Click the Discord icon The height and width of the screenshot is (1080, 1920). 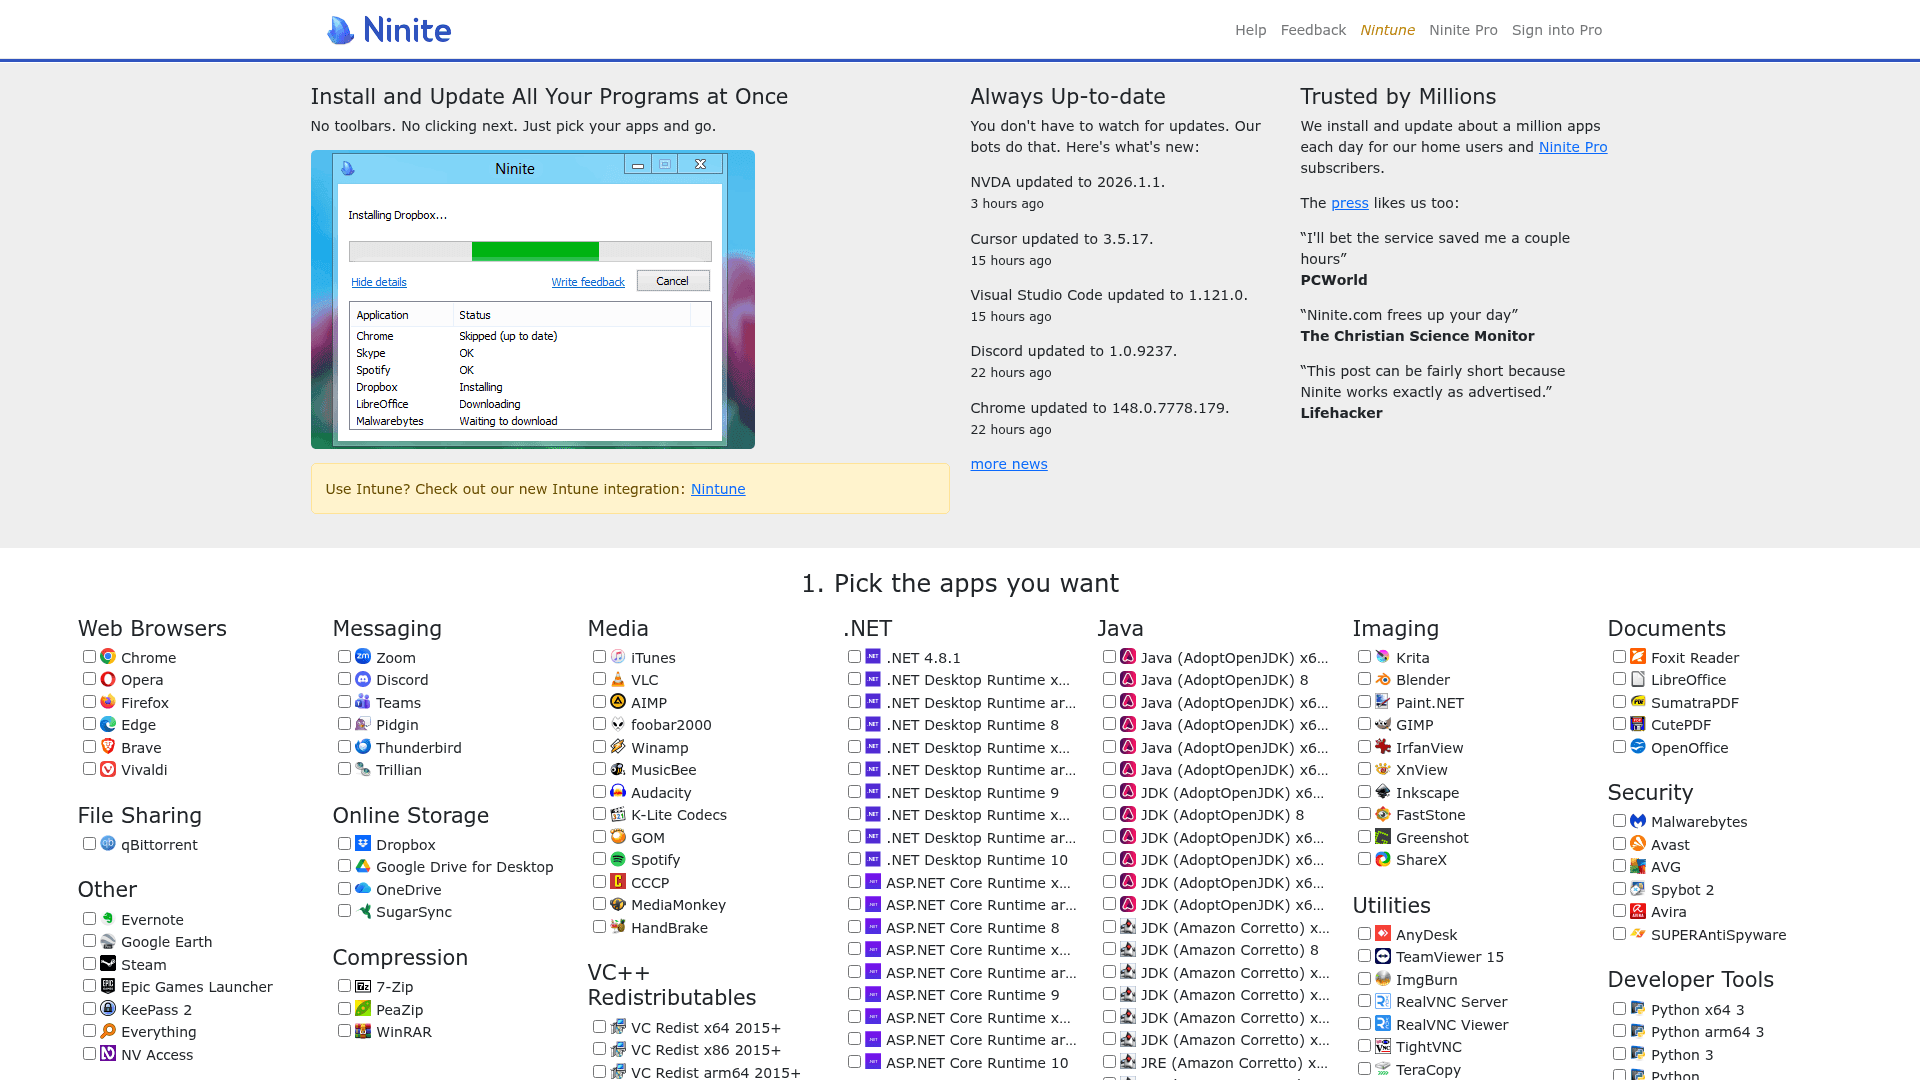363,679
